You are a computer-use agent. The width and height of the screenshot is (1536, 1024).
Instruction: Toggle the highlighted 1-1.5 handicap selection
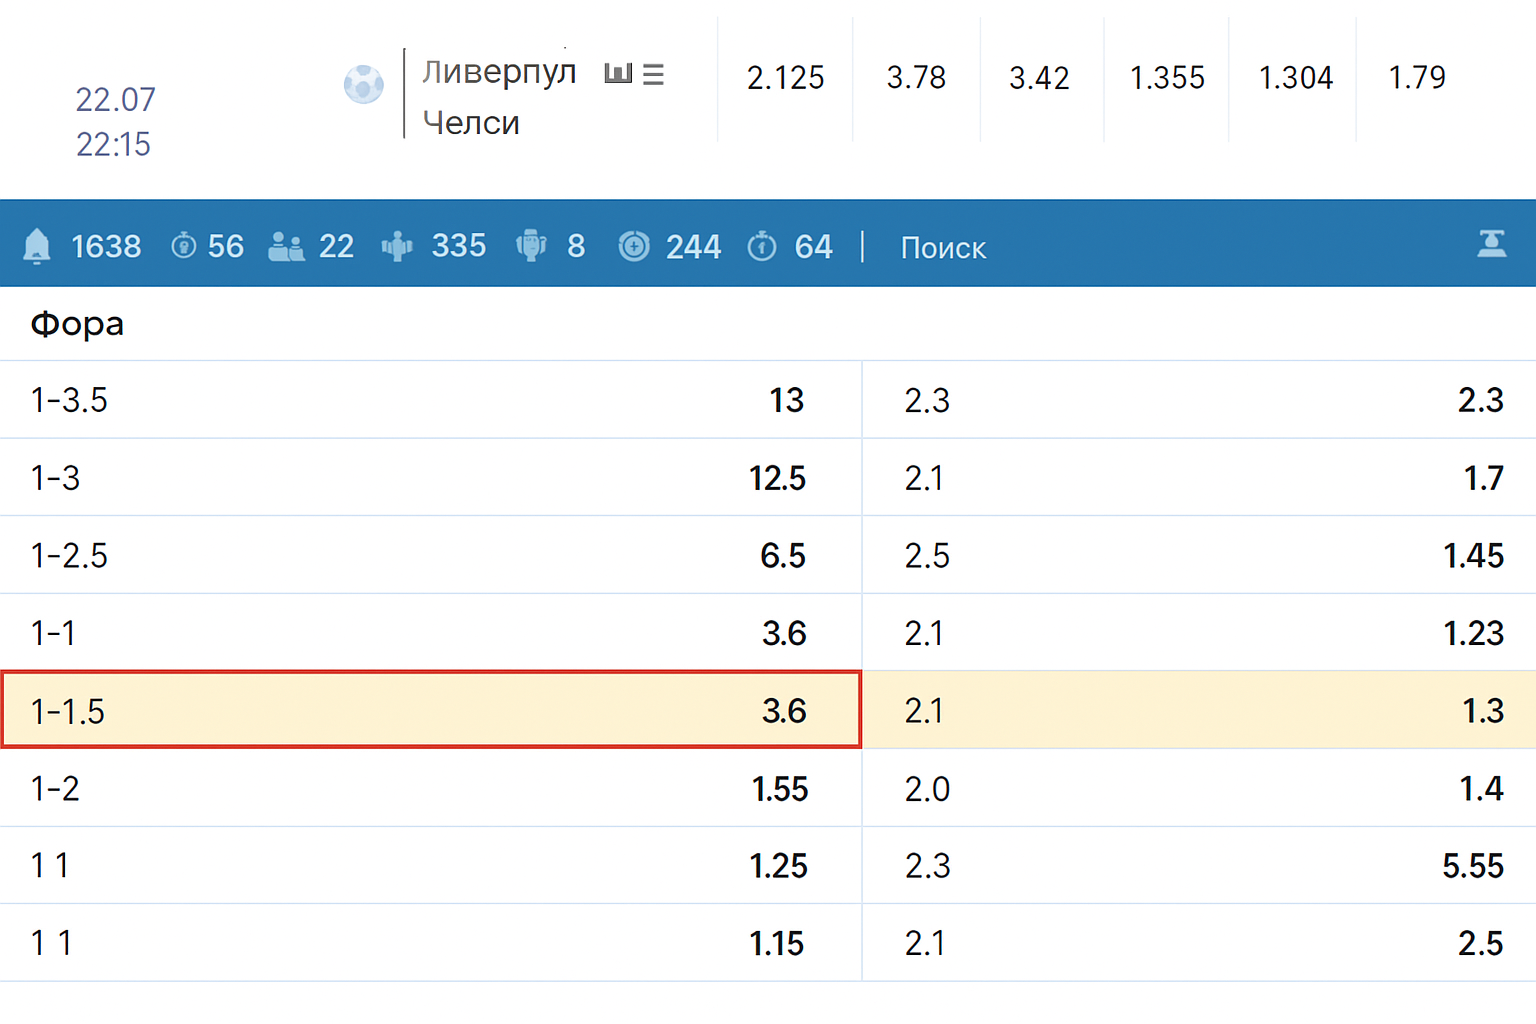point(430,710)
